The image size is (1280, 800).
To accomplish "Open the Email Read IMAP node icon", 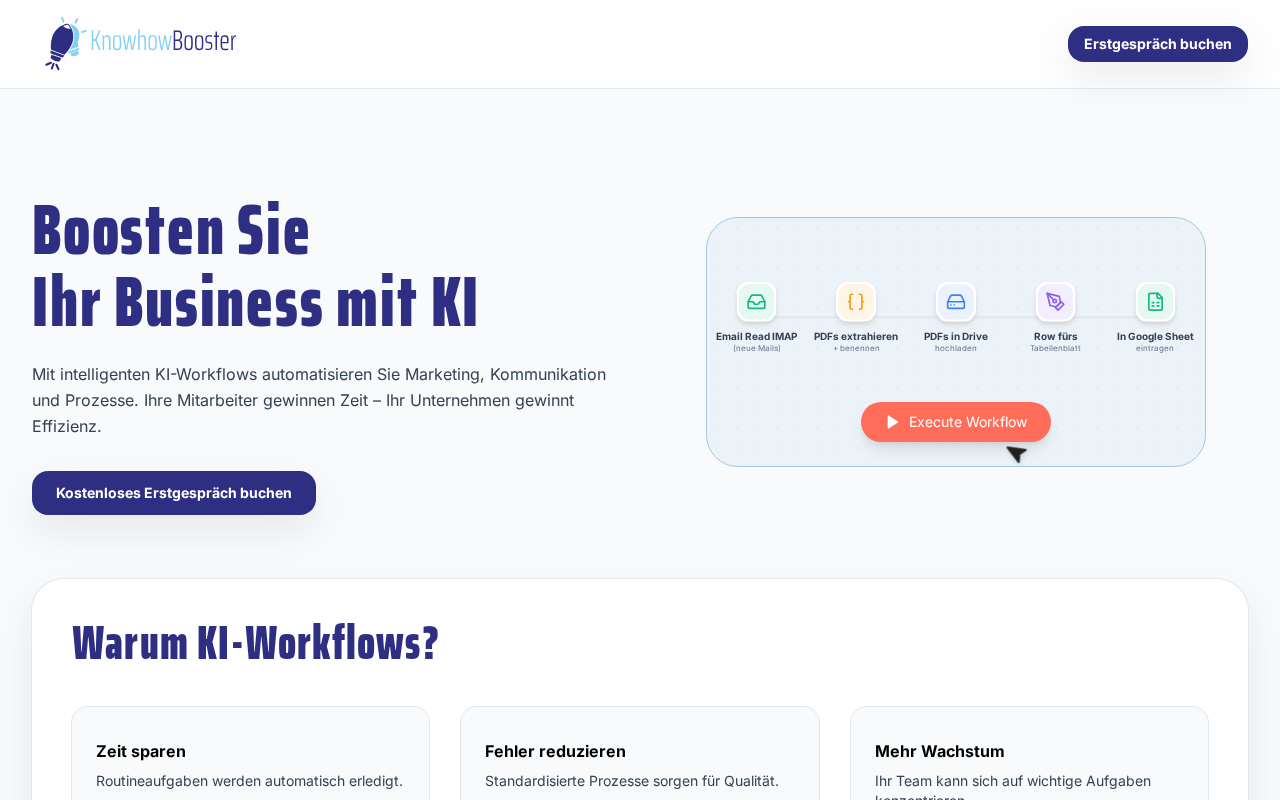I will 756,302.
